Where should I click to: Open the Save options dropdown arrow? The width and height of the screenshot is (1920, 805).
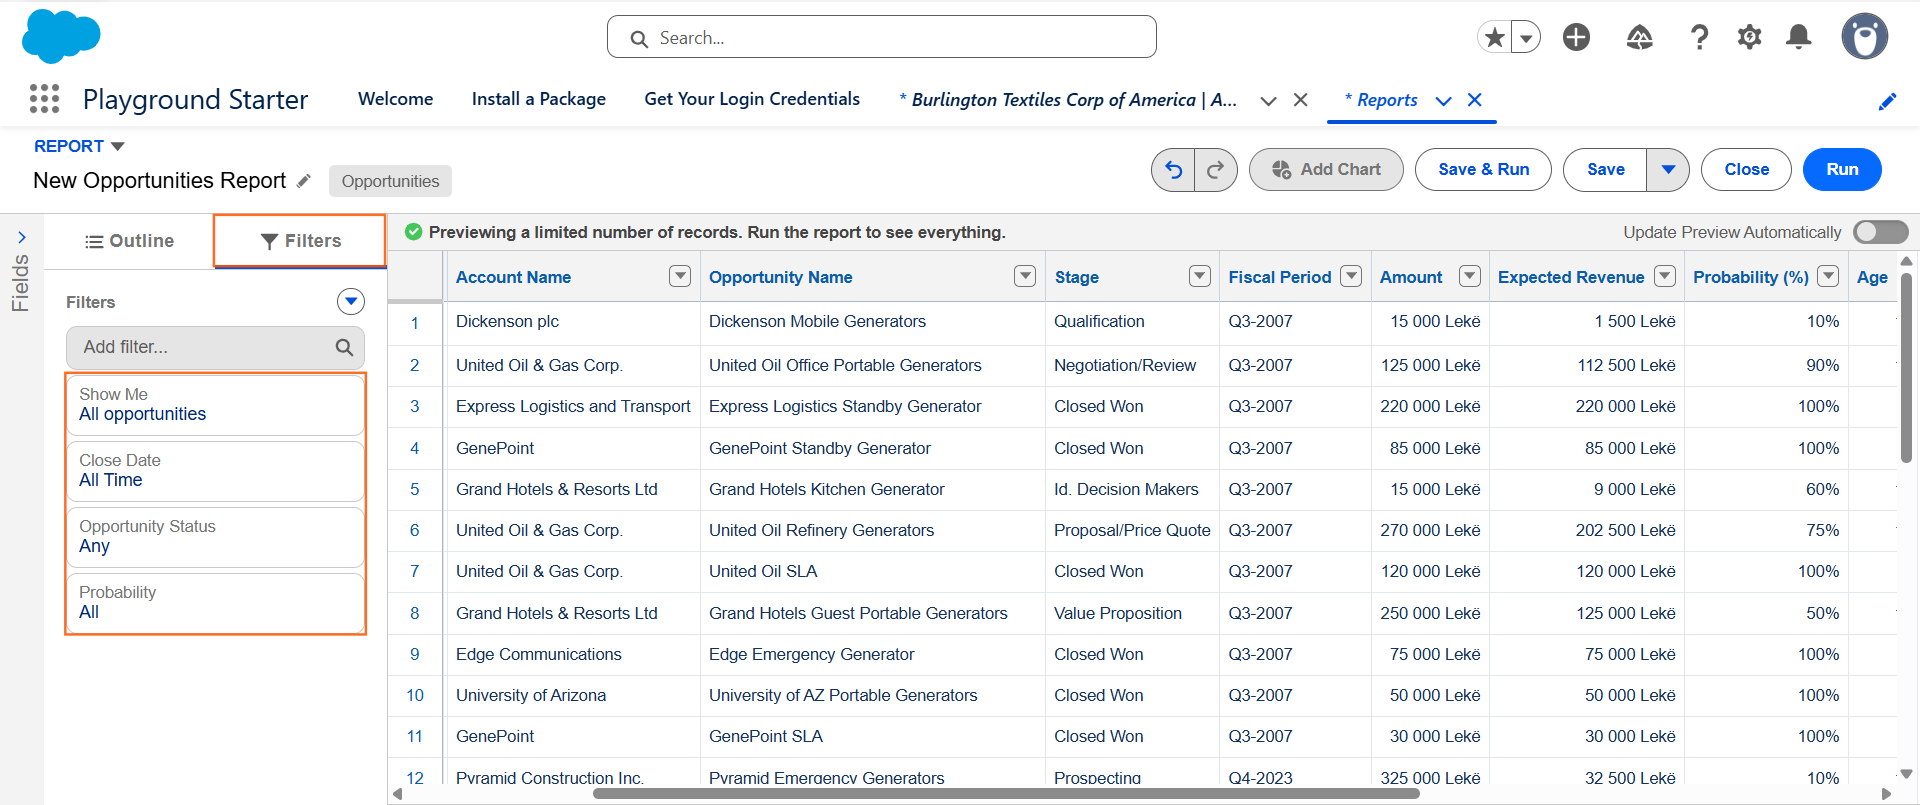coord(1668,170)
